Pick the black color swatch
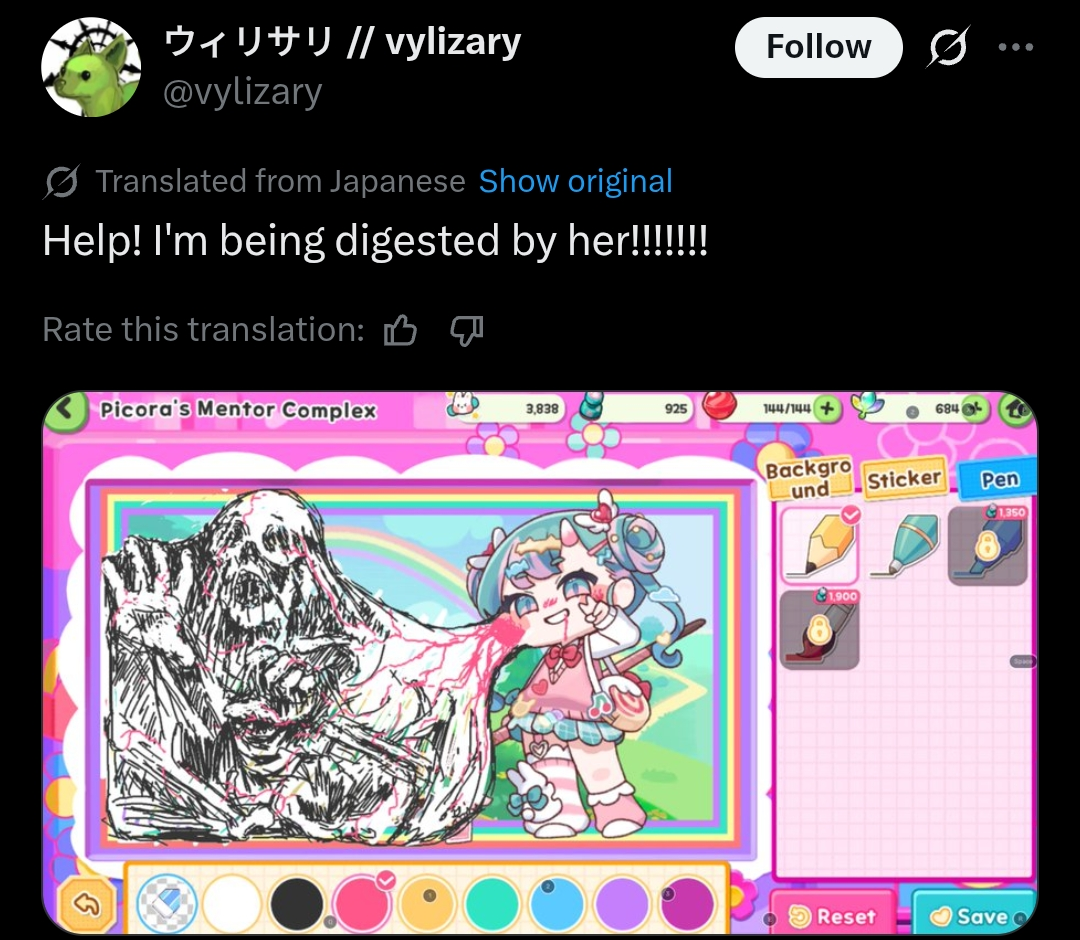 click(297, 903)
